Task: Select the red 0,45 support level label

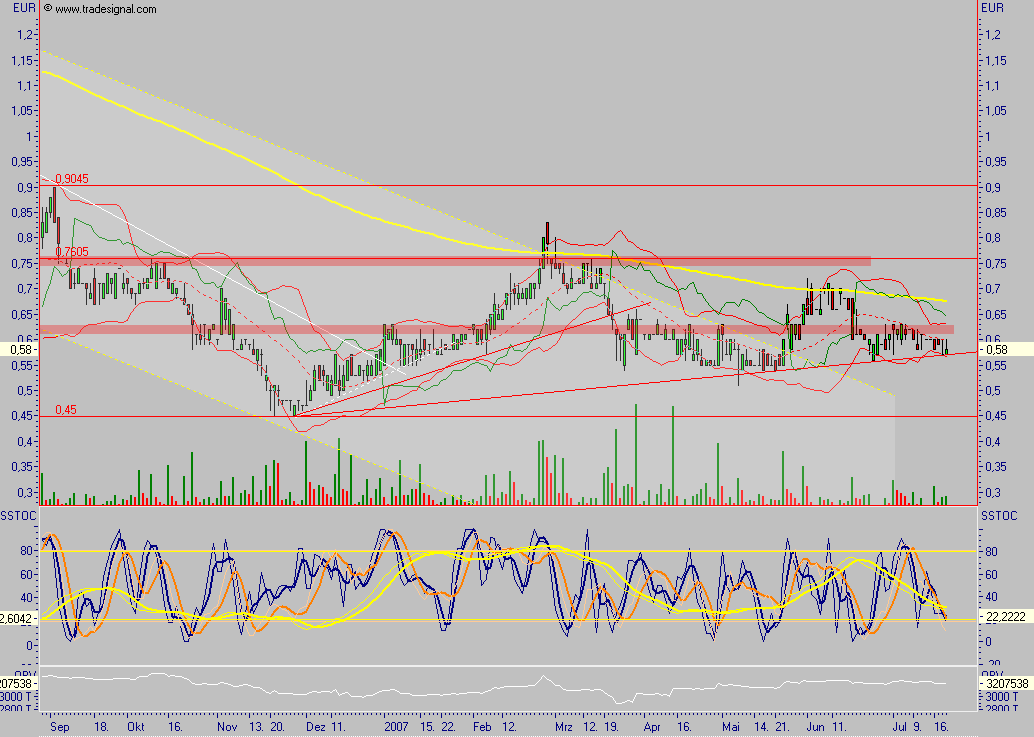Action: pos(66,409)
